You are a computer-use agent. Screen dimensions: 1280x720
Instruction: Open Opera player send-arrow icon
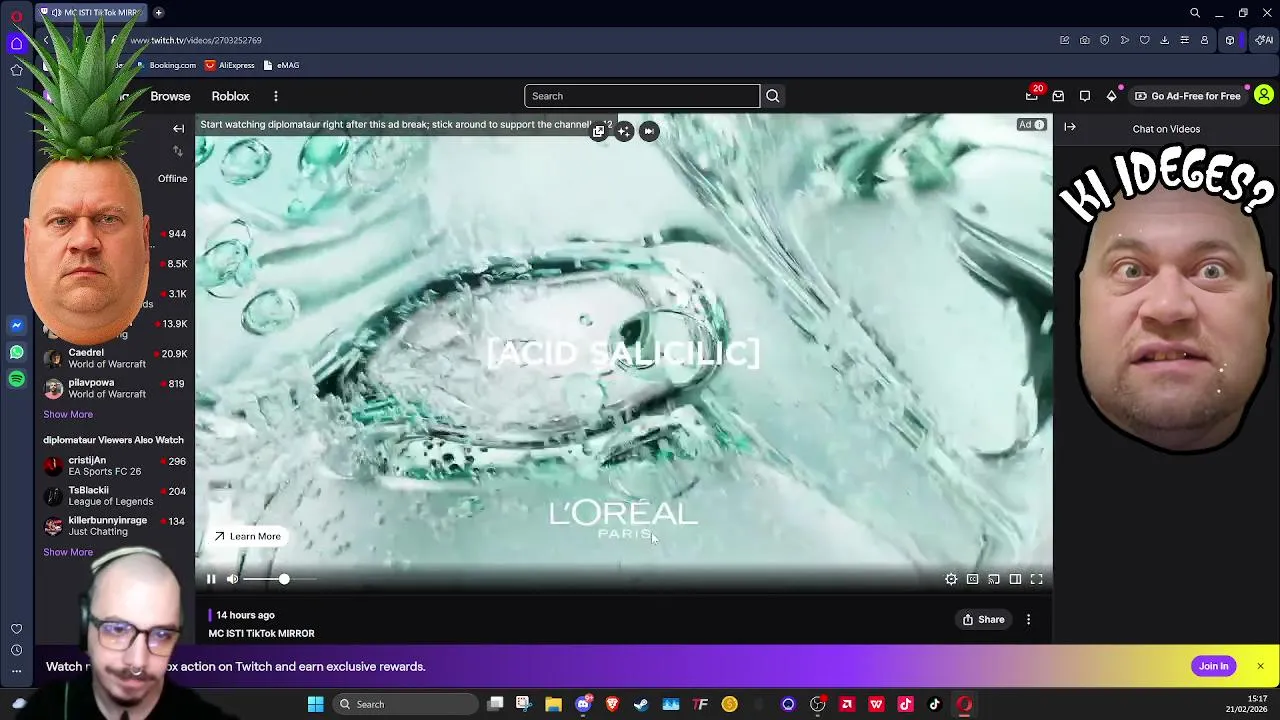coord(1125,40)
